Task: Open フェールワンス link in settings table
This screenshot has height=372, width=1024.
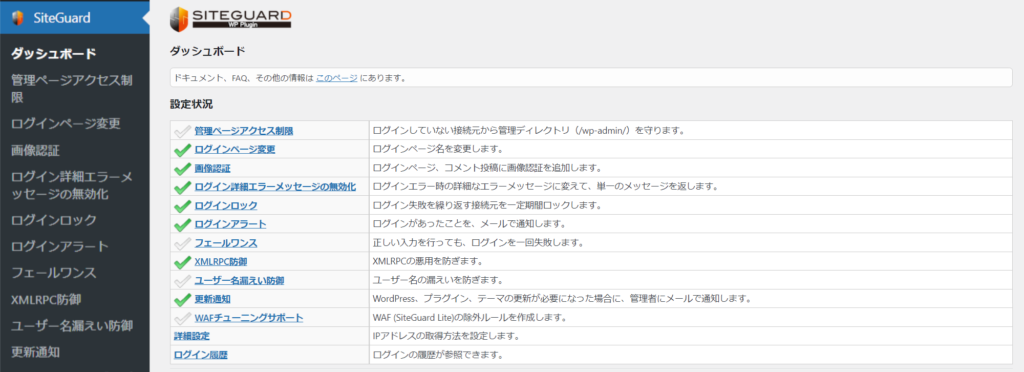Action: (226, 243)
